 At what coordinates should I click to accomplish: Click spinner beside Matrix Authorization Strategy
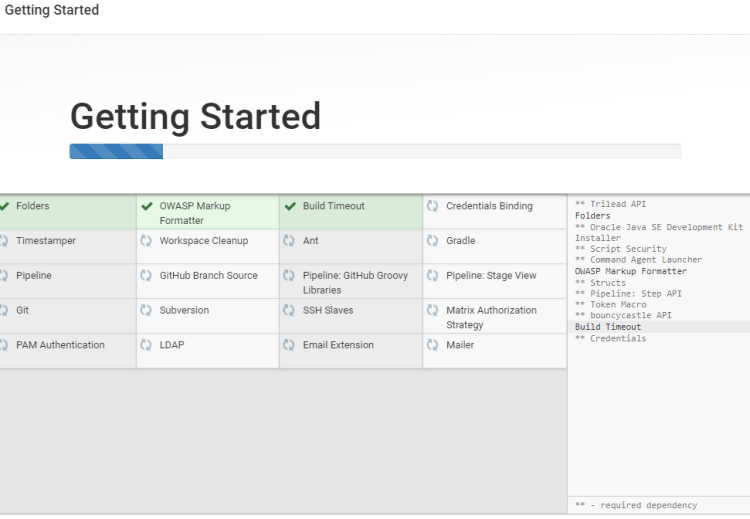432,310
